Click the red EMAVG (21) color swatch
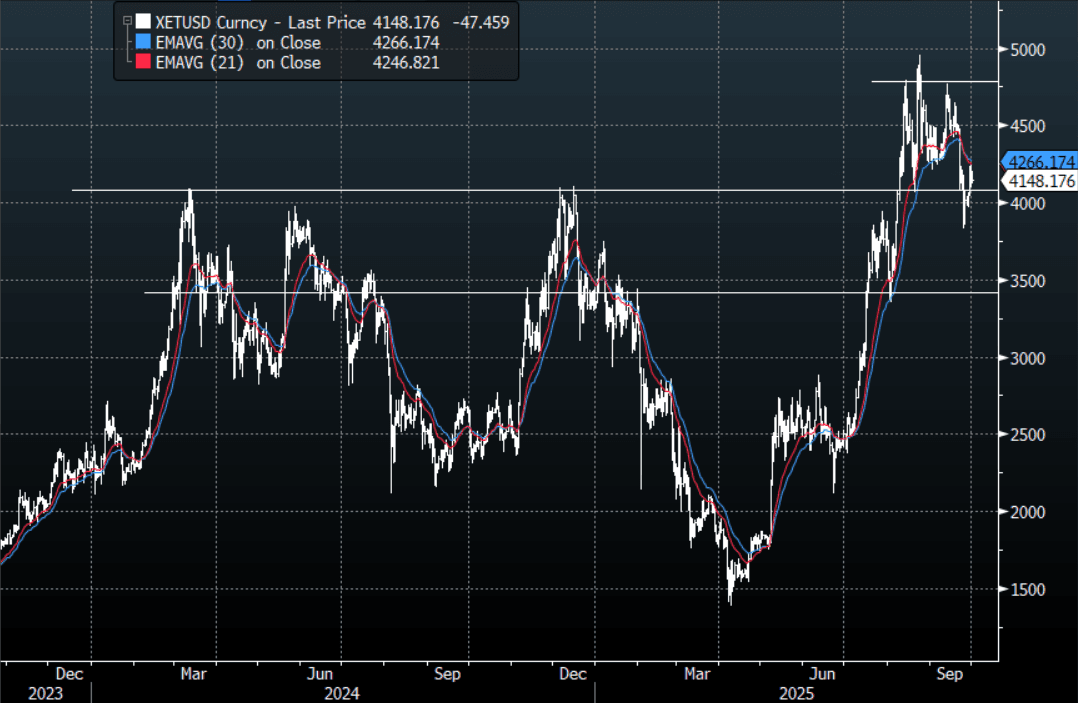Image resolution: width=1078 pixels, height=703 pixels. (144, 63)
